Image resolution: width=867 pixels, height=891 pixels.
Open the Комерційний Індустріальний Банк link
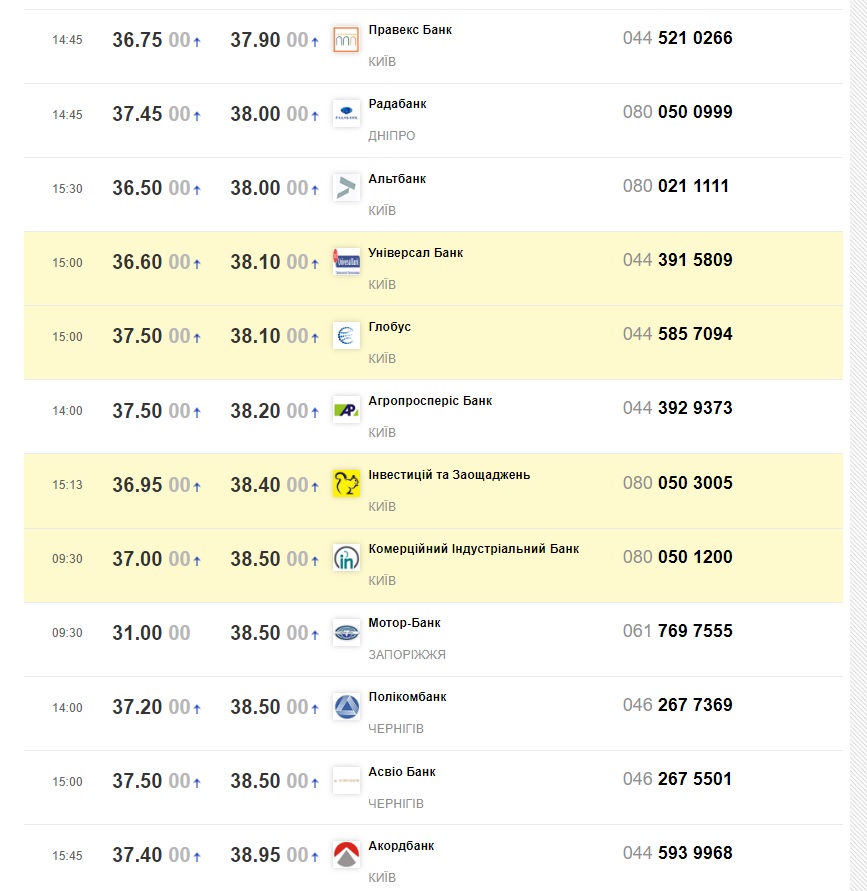click(x=474, y=549)
